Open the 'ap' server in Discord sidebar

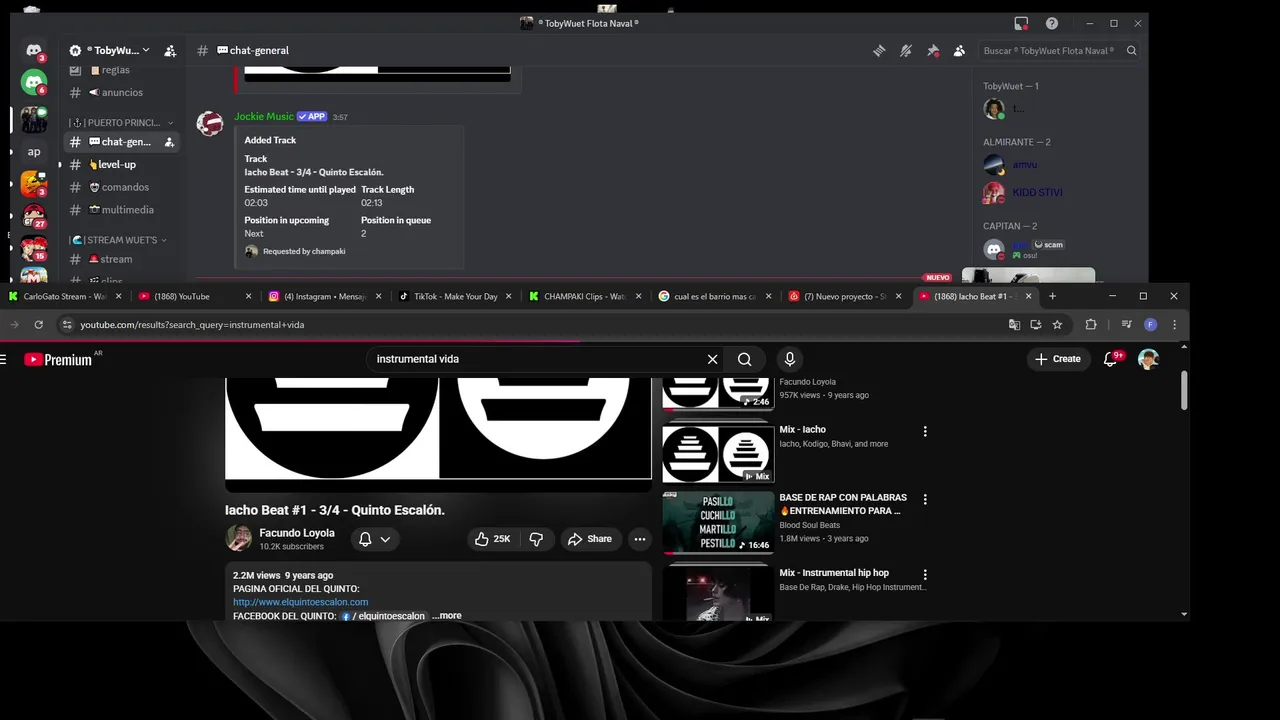pyautogui.click(x=34, y=152)
